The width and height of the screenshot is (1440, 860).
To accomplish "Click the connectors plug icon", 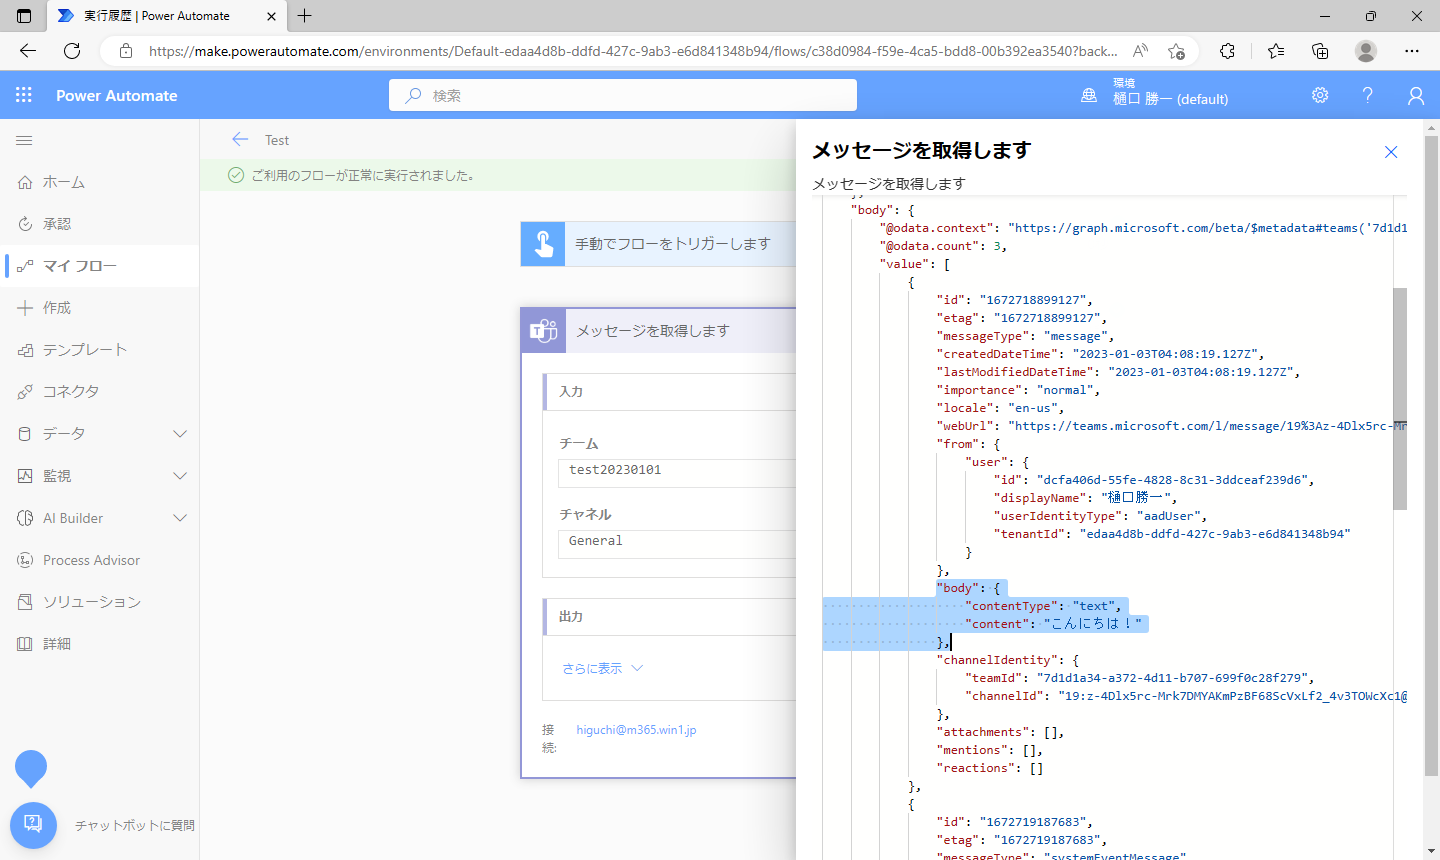I will pos(25,392).
